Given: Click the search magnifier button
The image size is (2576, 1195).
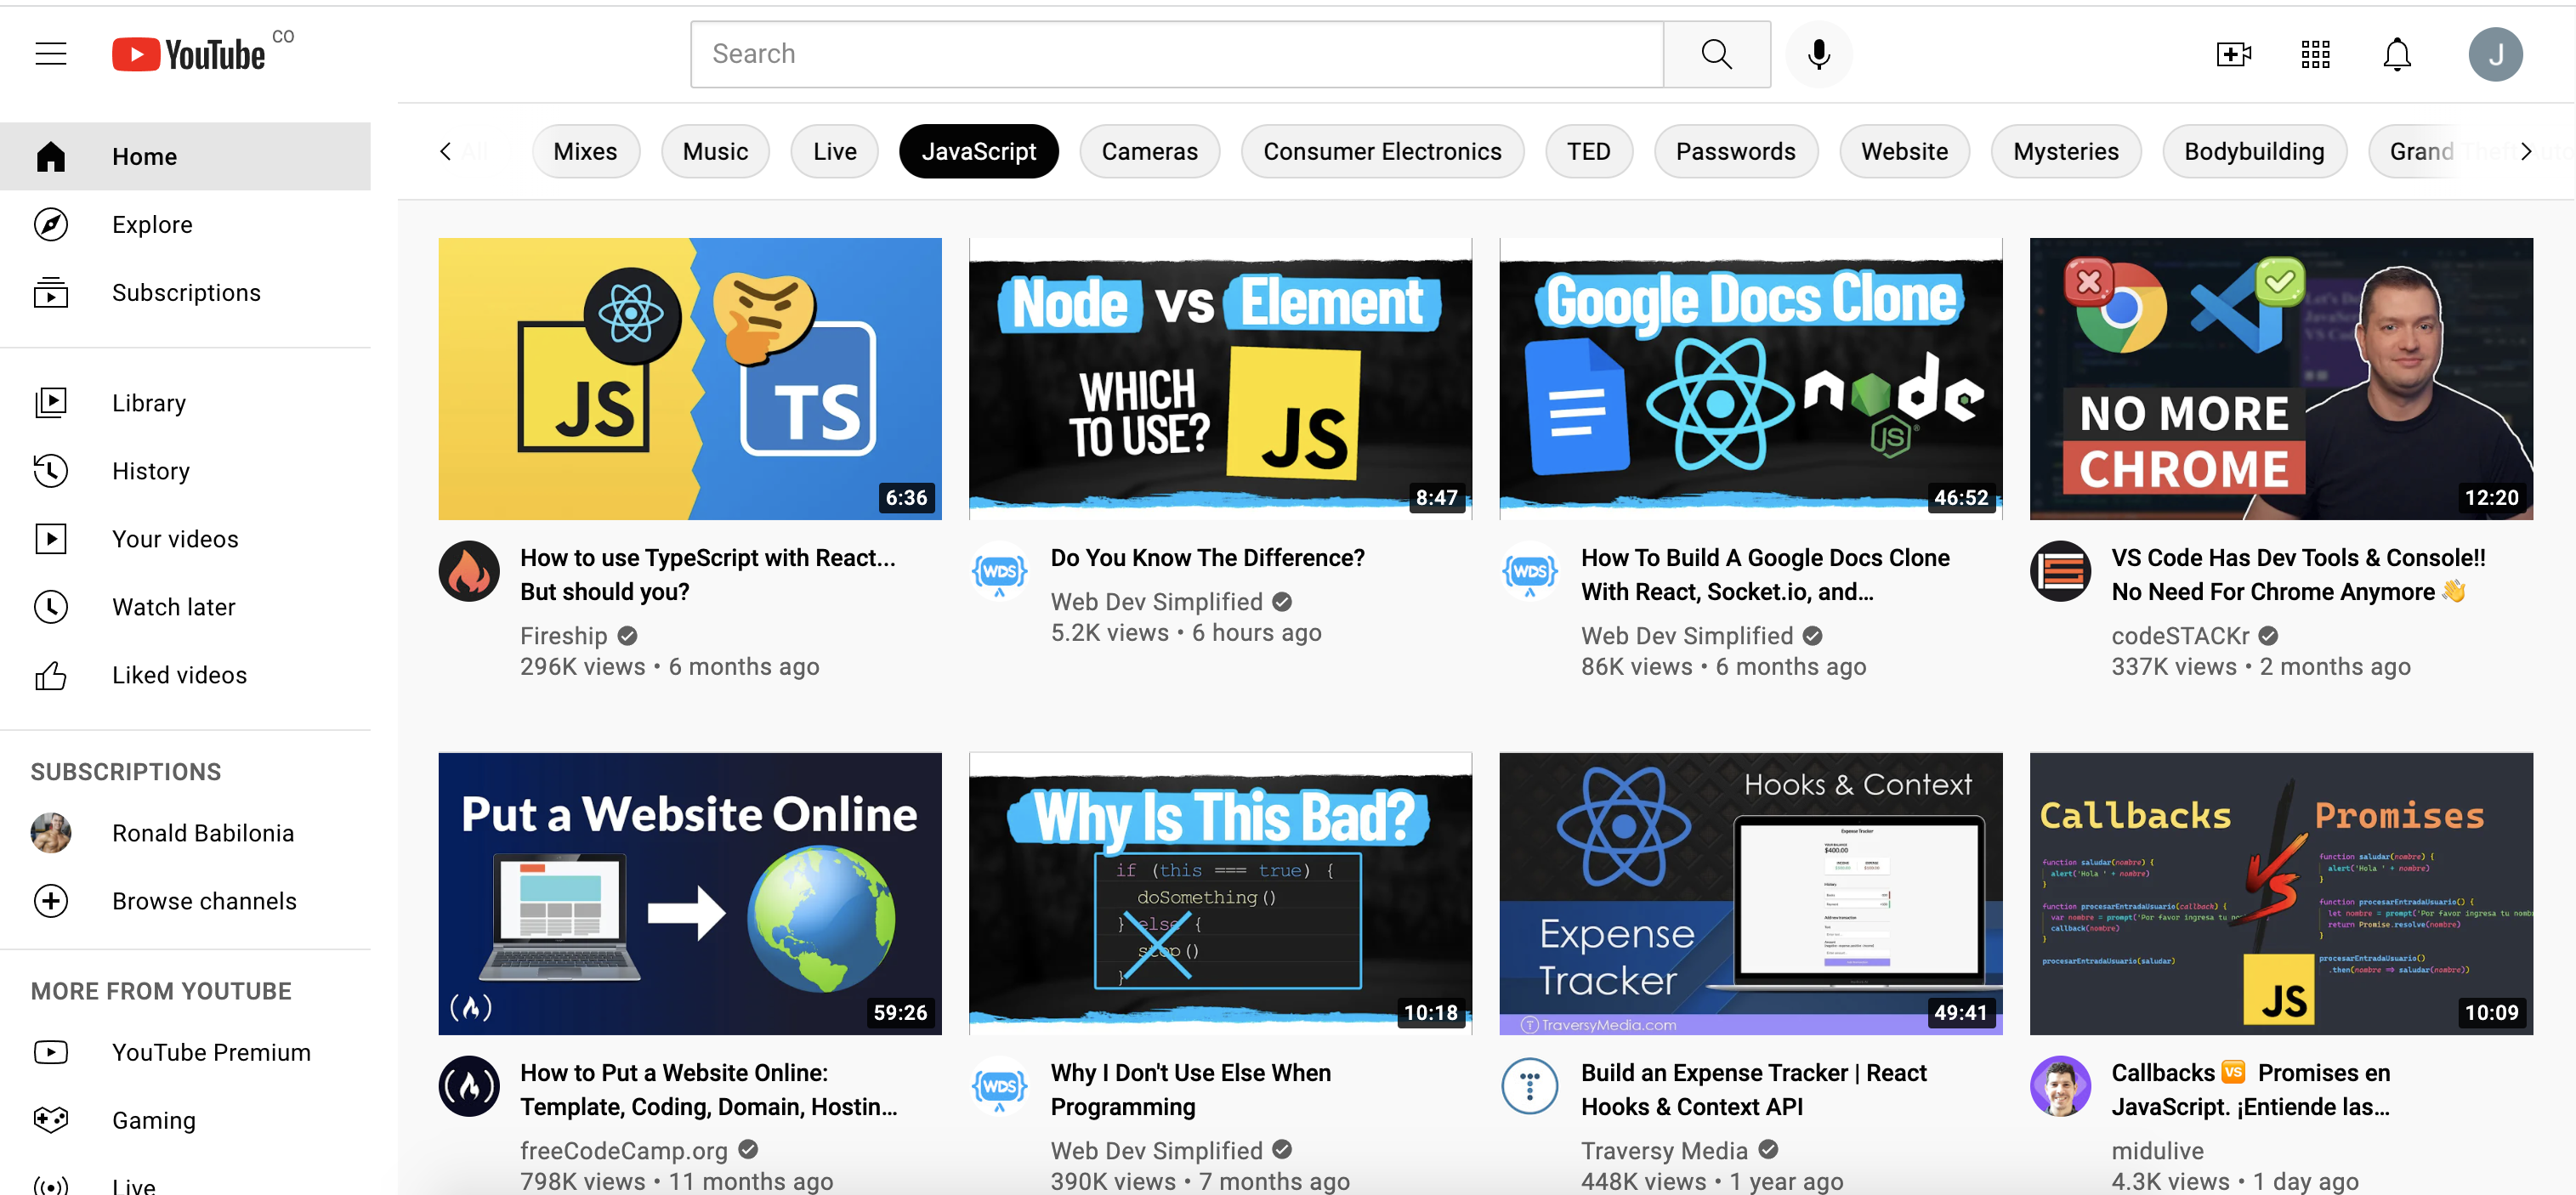Looking at the screenshot, I should click(x=1716, y=54).
